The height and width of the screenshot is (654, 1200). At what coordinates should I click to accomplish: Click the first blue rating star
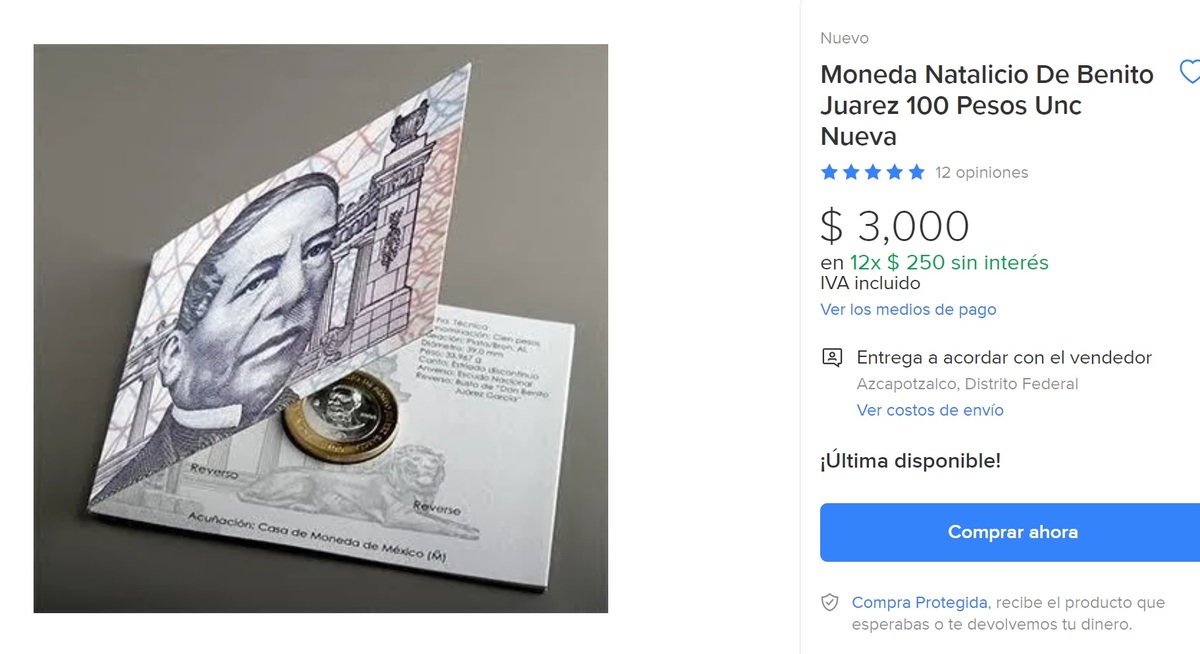pyautogui.click(x=829, y=172)
